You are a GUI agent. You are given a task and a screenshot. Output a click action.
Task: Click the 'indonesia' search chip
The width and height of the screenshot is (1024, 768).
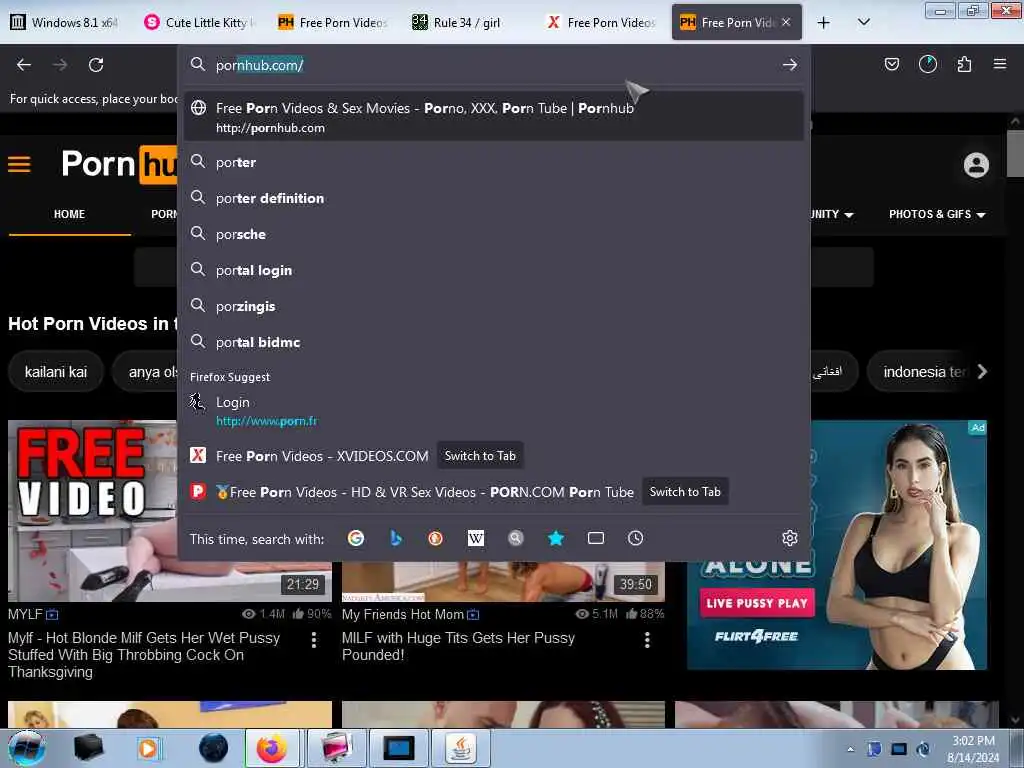923,372
